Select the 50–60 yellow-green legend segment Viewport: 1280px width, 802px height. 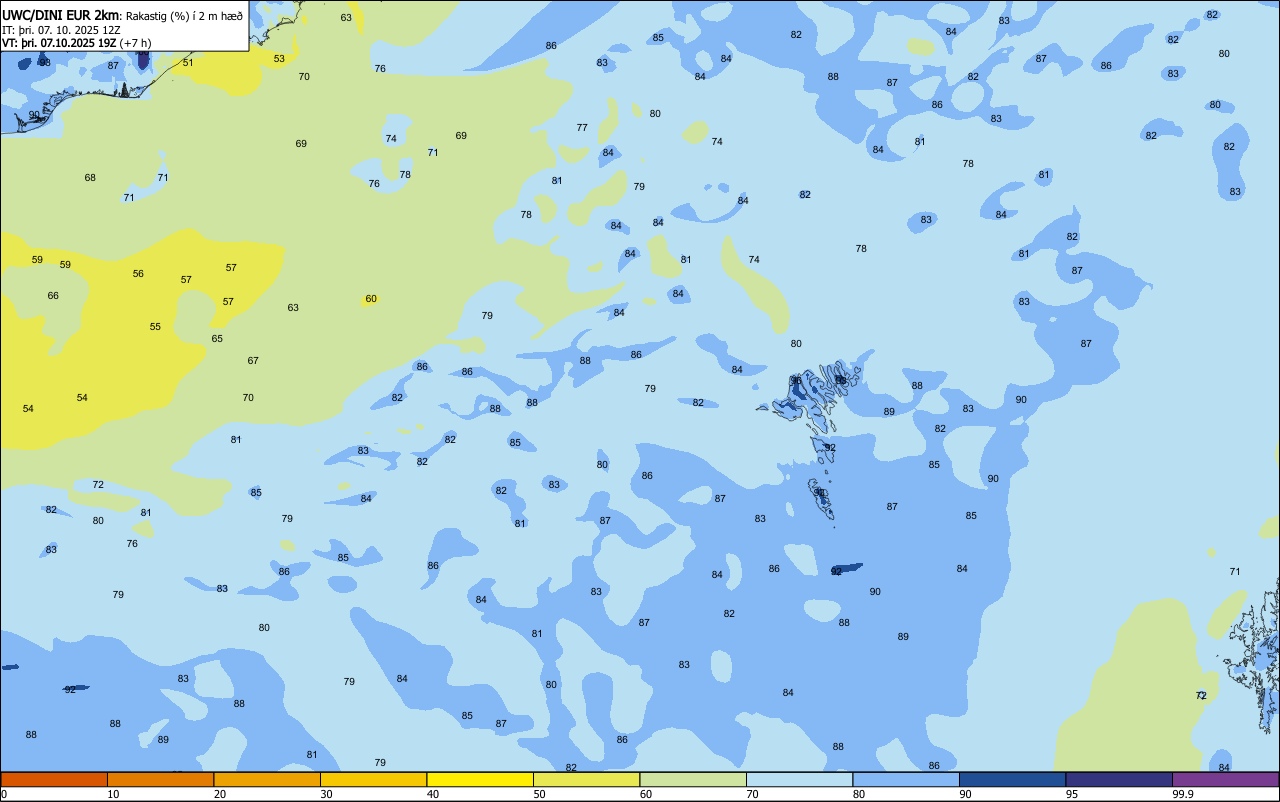click(x=586, y=779)
